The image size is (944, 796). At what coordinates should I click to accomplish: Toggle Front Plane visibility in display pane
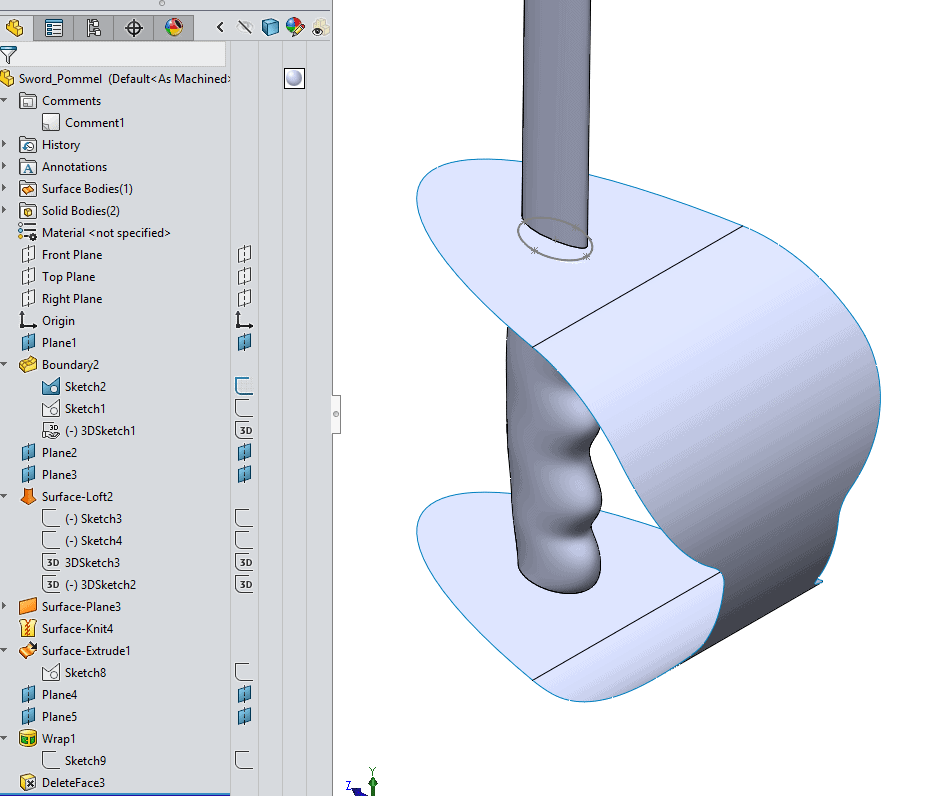coord(244,255)
